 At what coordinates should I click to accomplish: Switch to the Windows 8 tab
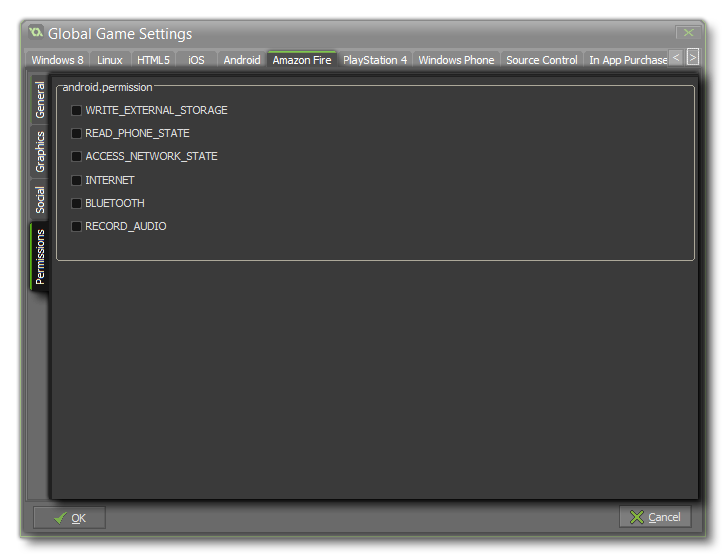pos(57,60)
